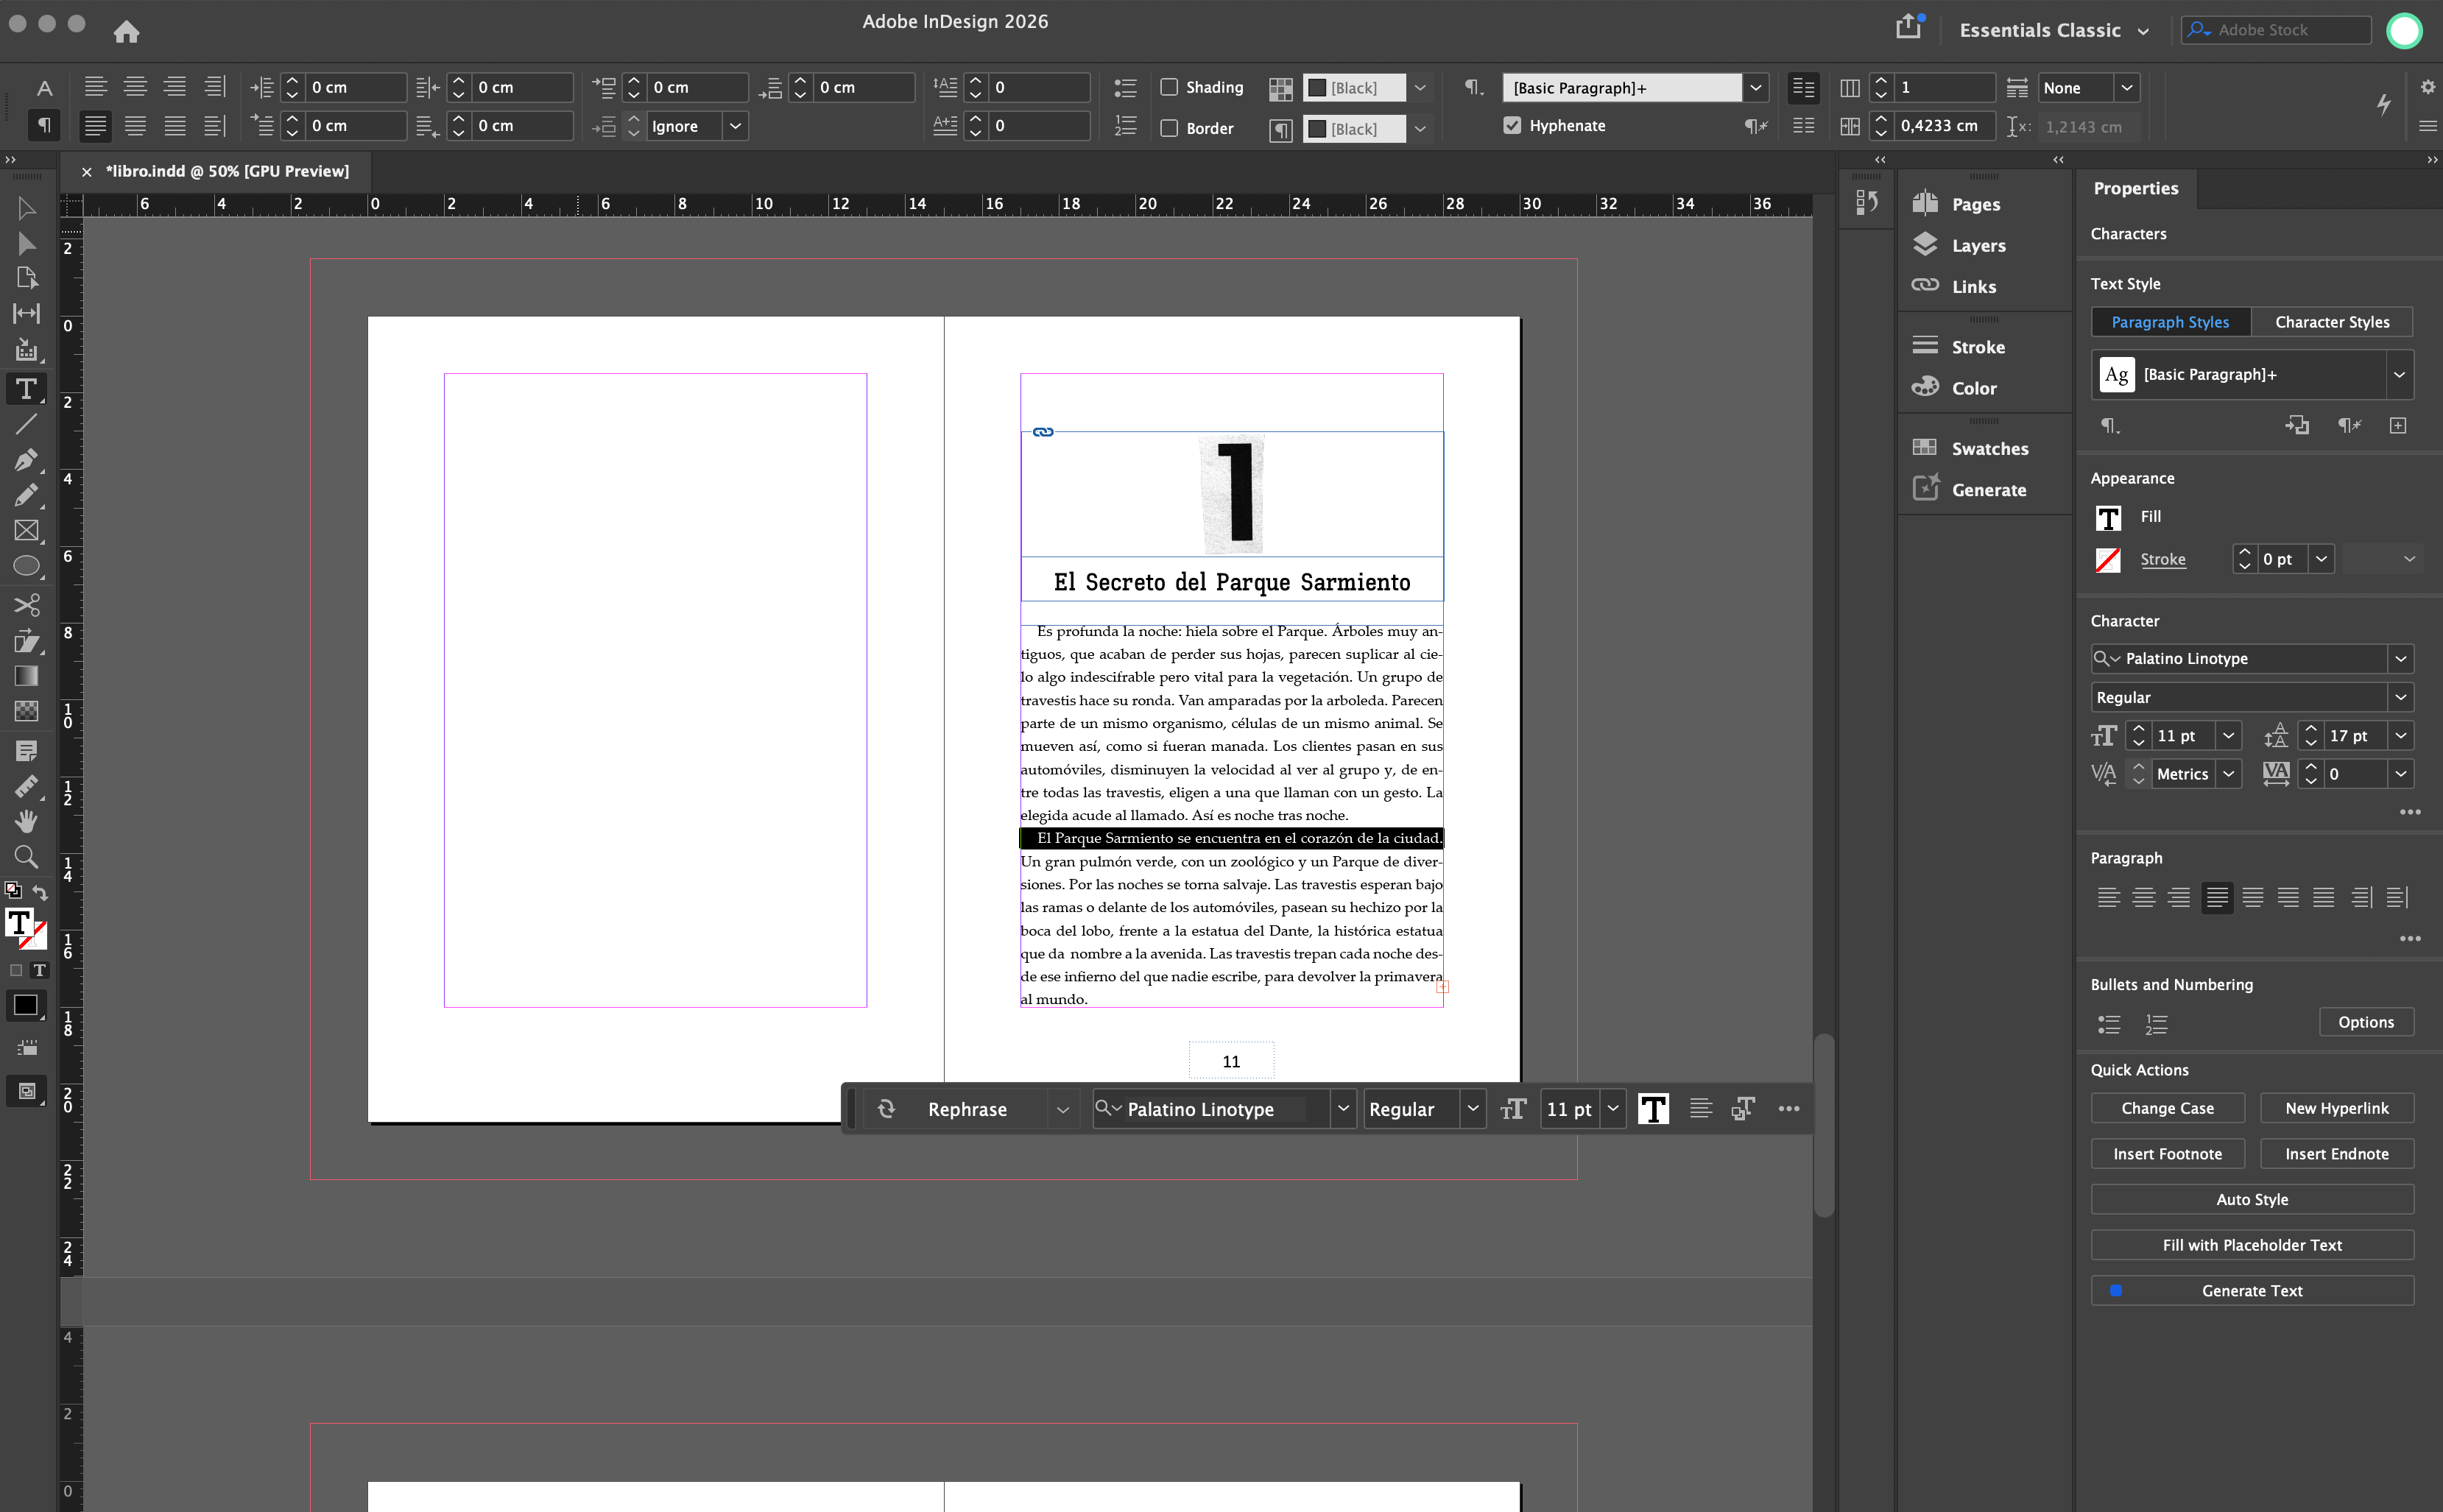Open the Swatches panel
The height and width of the screenshot is (1512, 2443).
tap(1970, 448)
